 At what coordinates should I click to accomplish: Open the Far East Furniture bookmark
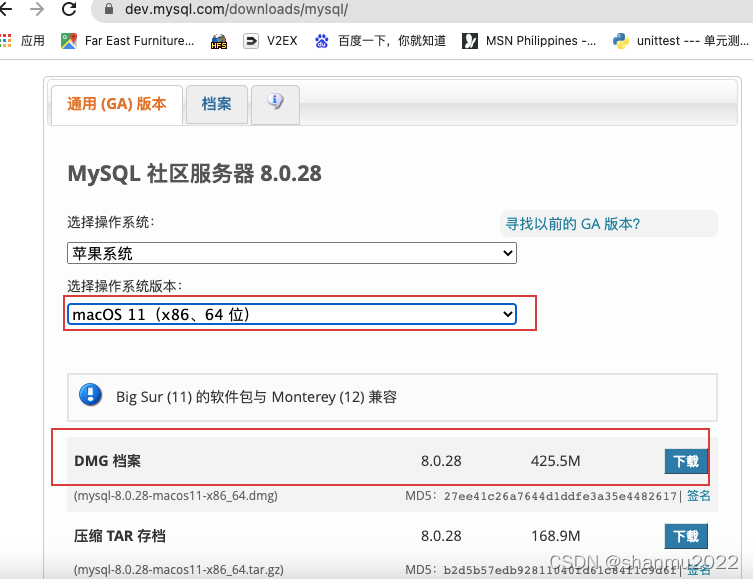click(x=127, y=41)
